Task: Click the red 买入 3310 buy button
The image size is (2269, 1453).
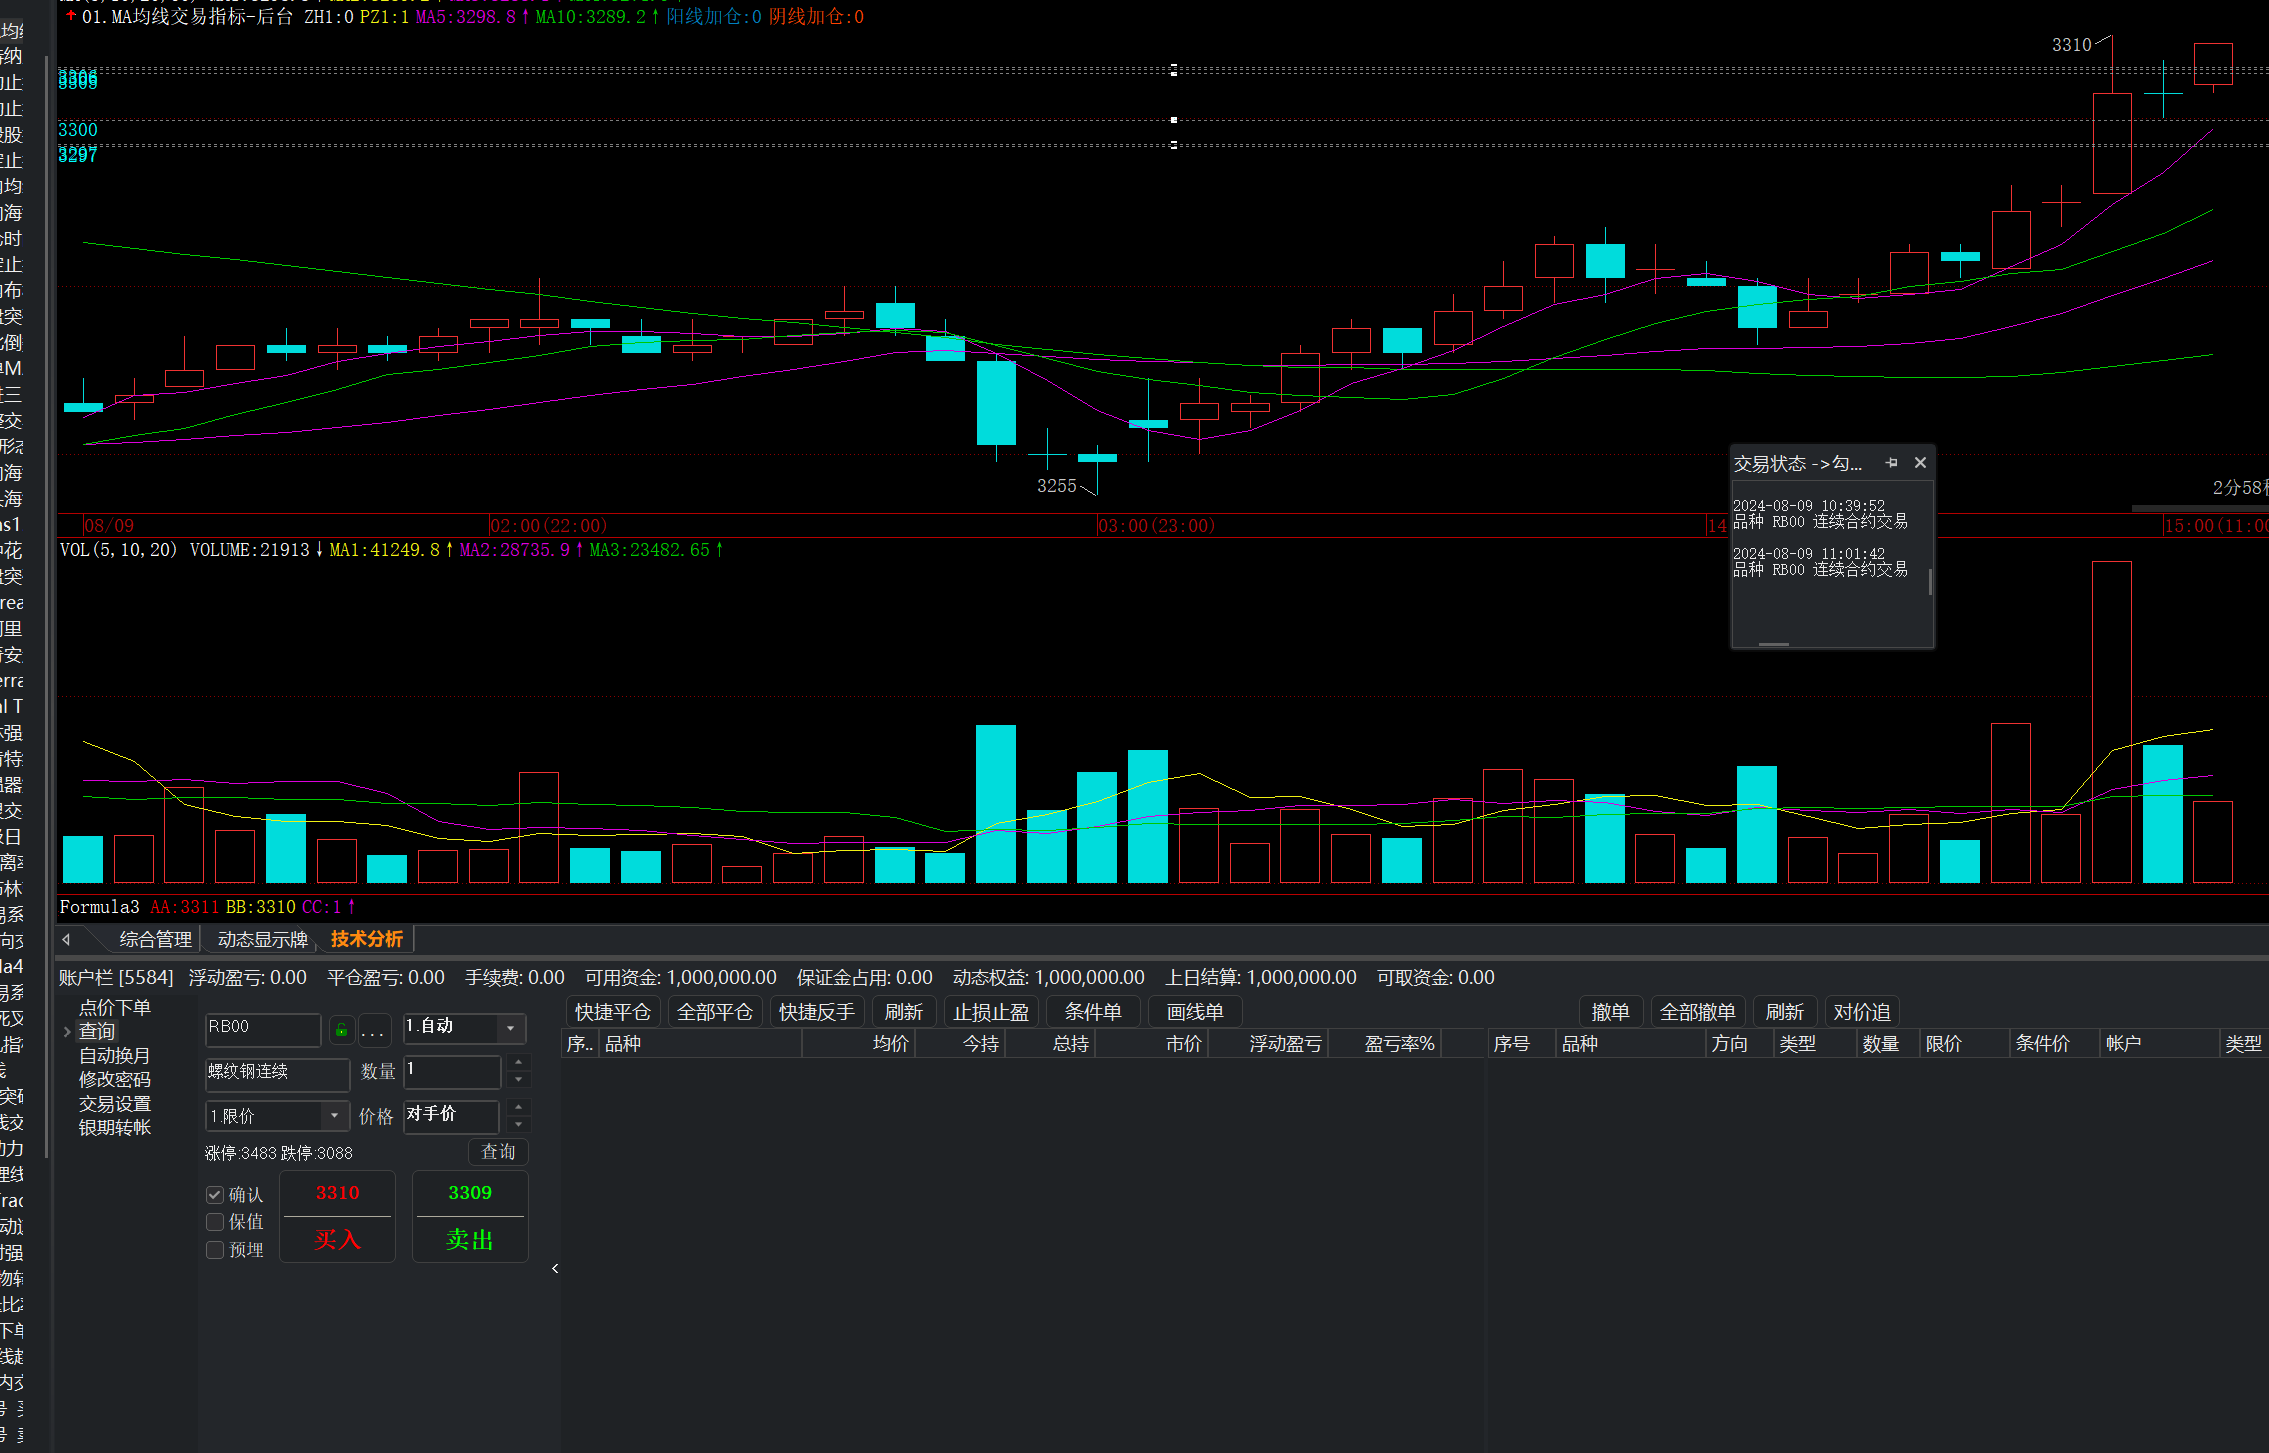Action: [337, 1217]
